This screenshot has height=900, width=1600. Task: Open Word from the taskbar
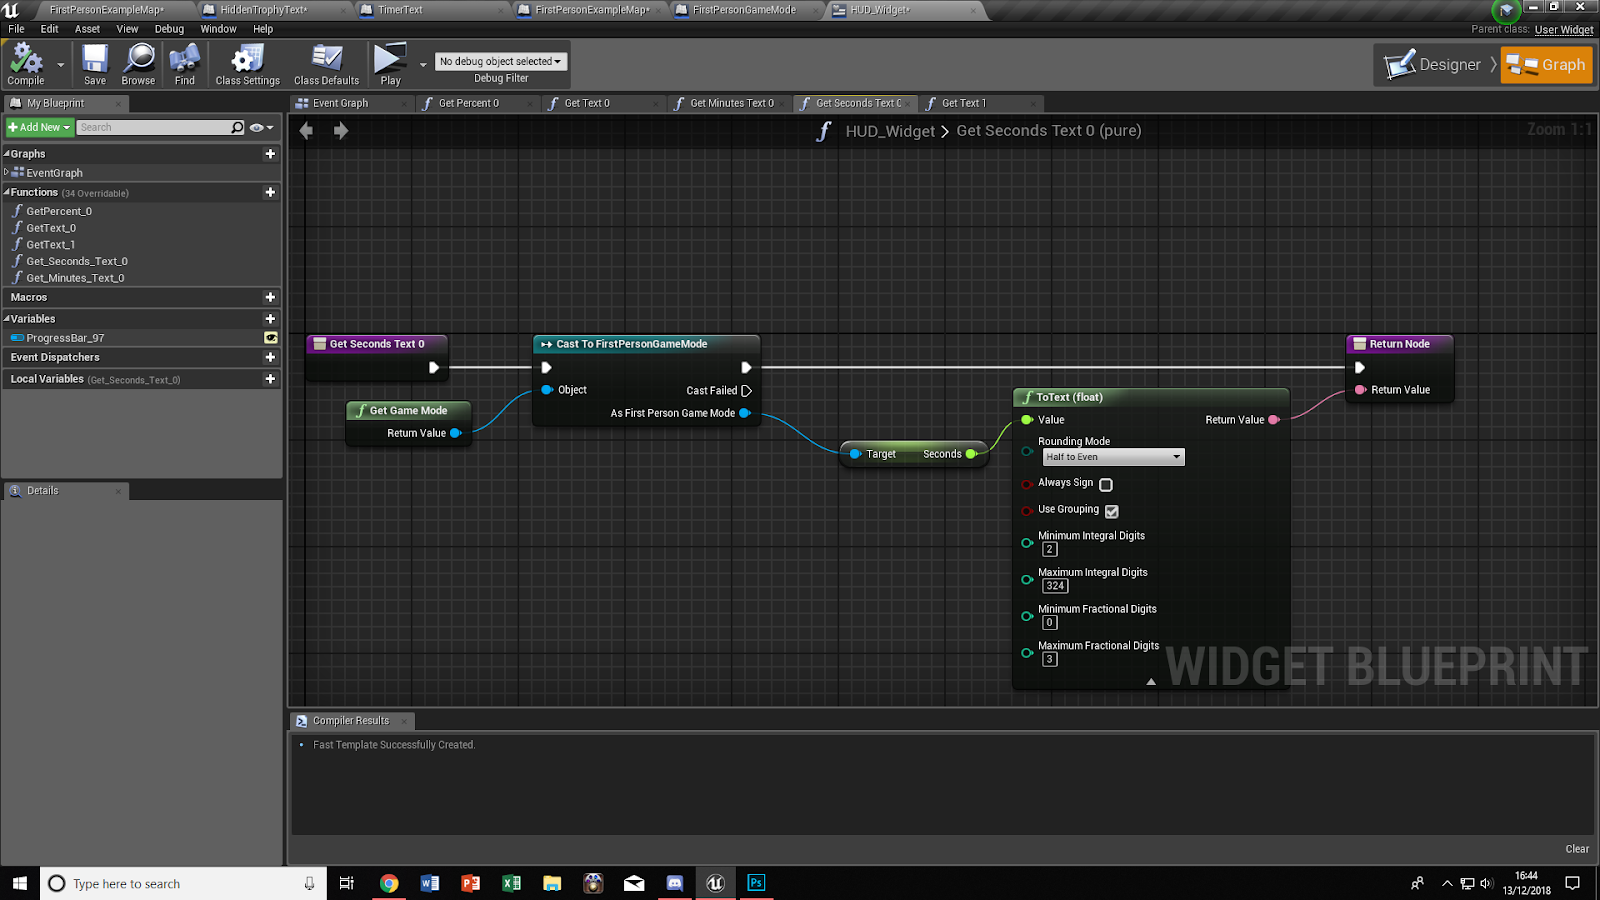coord(430,883)
